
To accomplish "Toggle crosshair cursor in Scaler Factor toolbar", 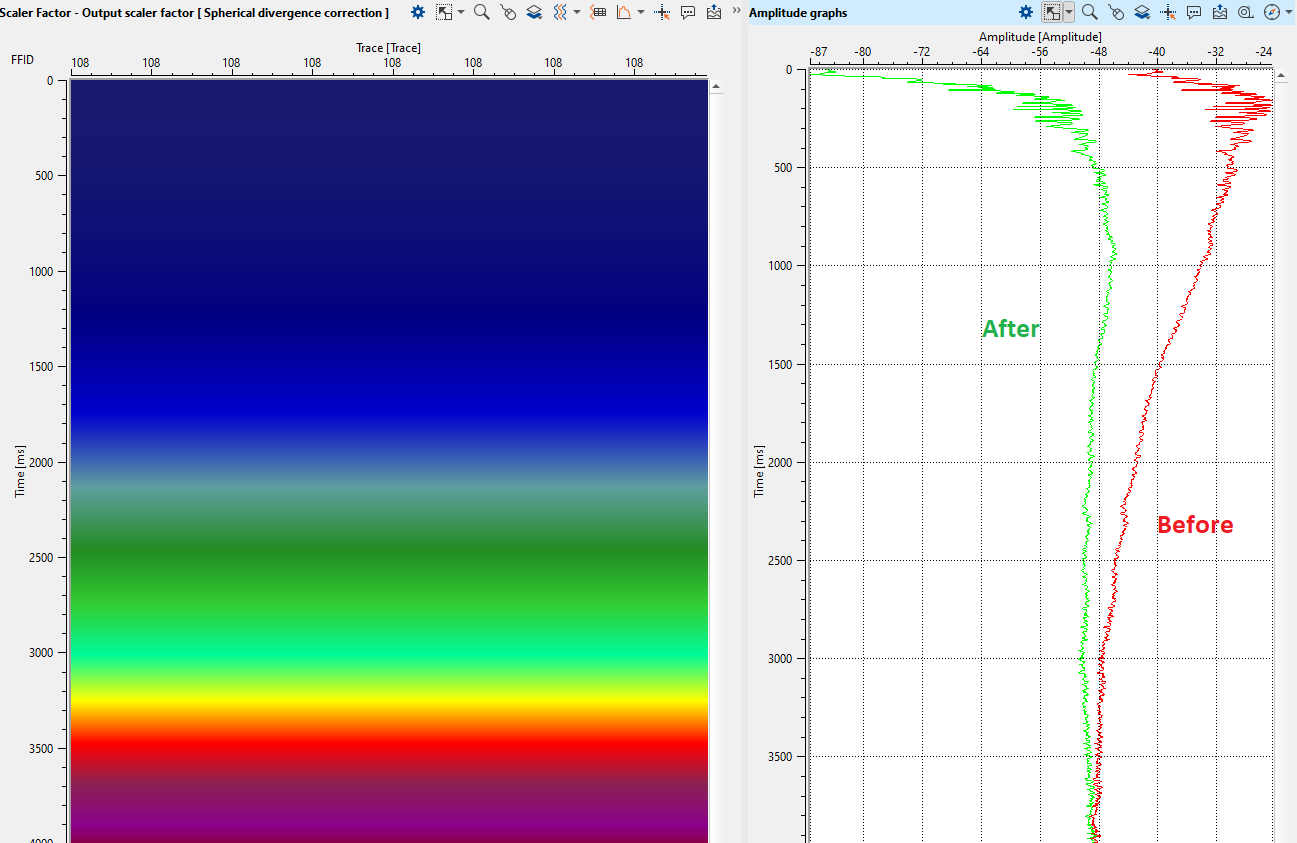I will pos(662,12).
